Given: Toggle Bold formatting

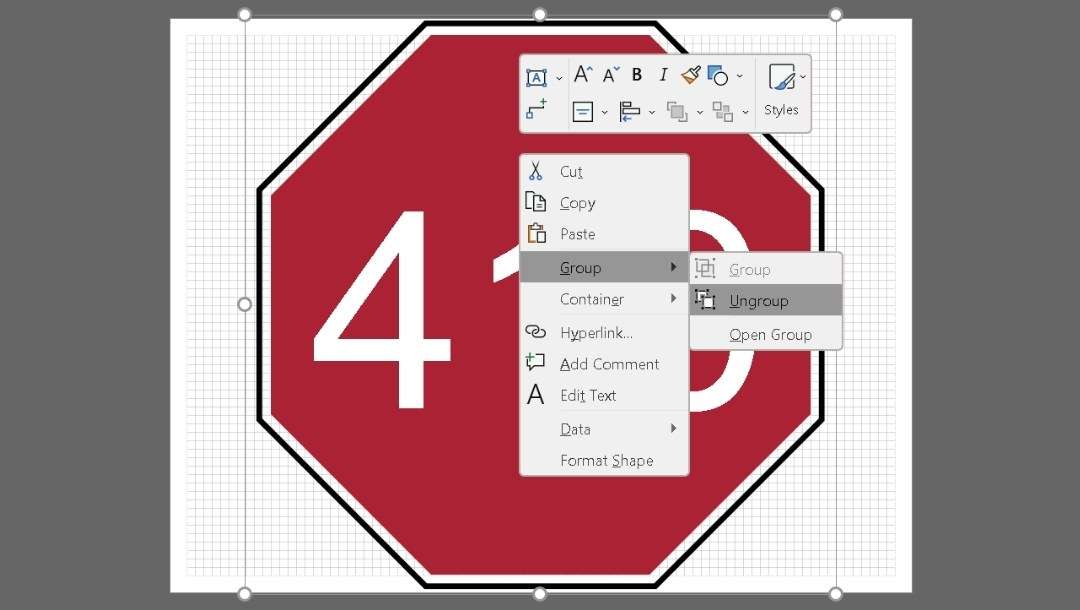Looking at the screenshot, I should 635,74.
